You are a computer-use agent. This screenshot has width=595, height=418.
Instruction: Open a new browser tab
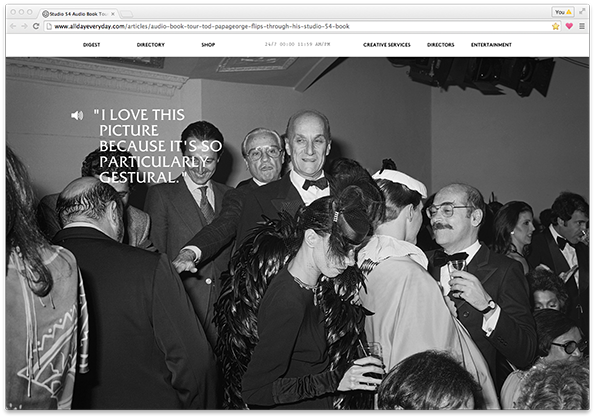pyautogui.click(x=127, y=14)
